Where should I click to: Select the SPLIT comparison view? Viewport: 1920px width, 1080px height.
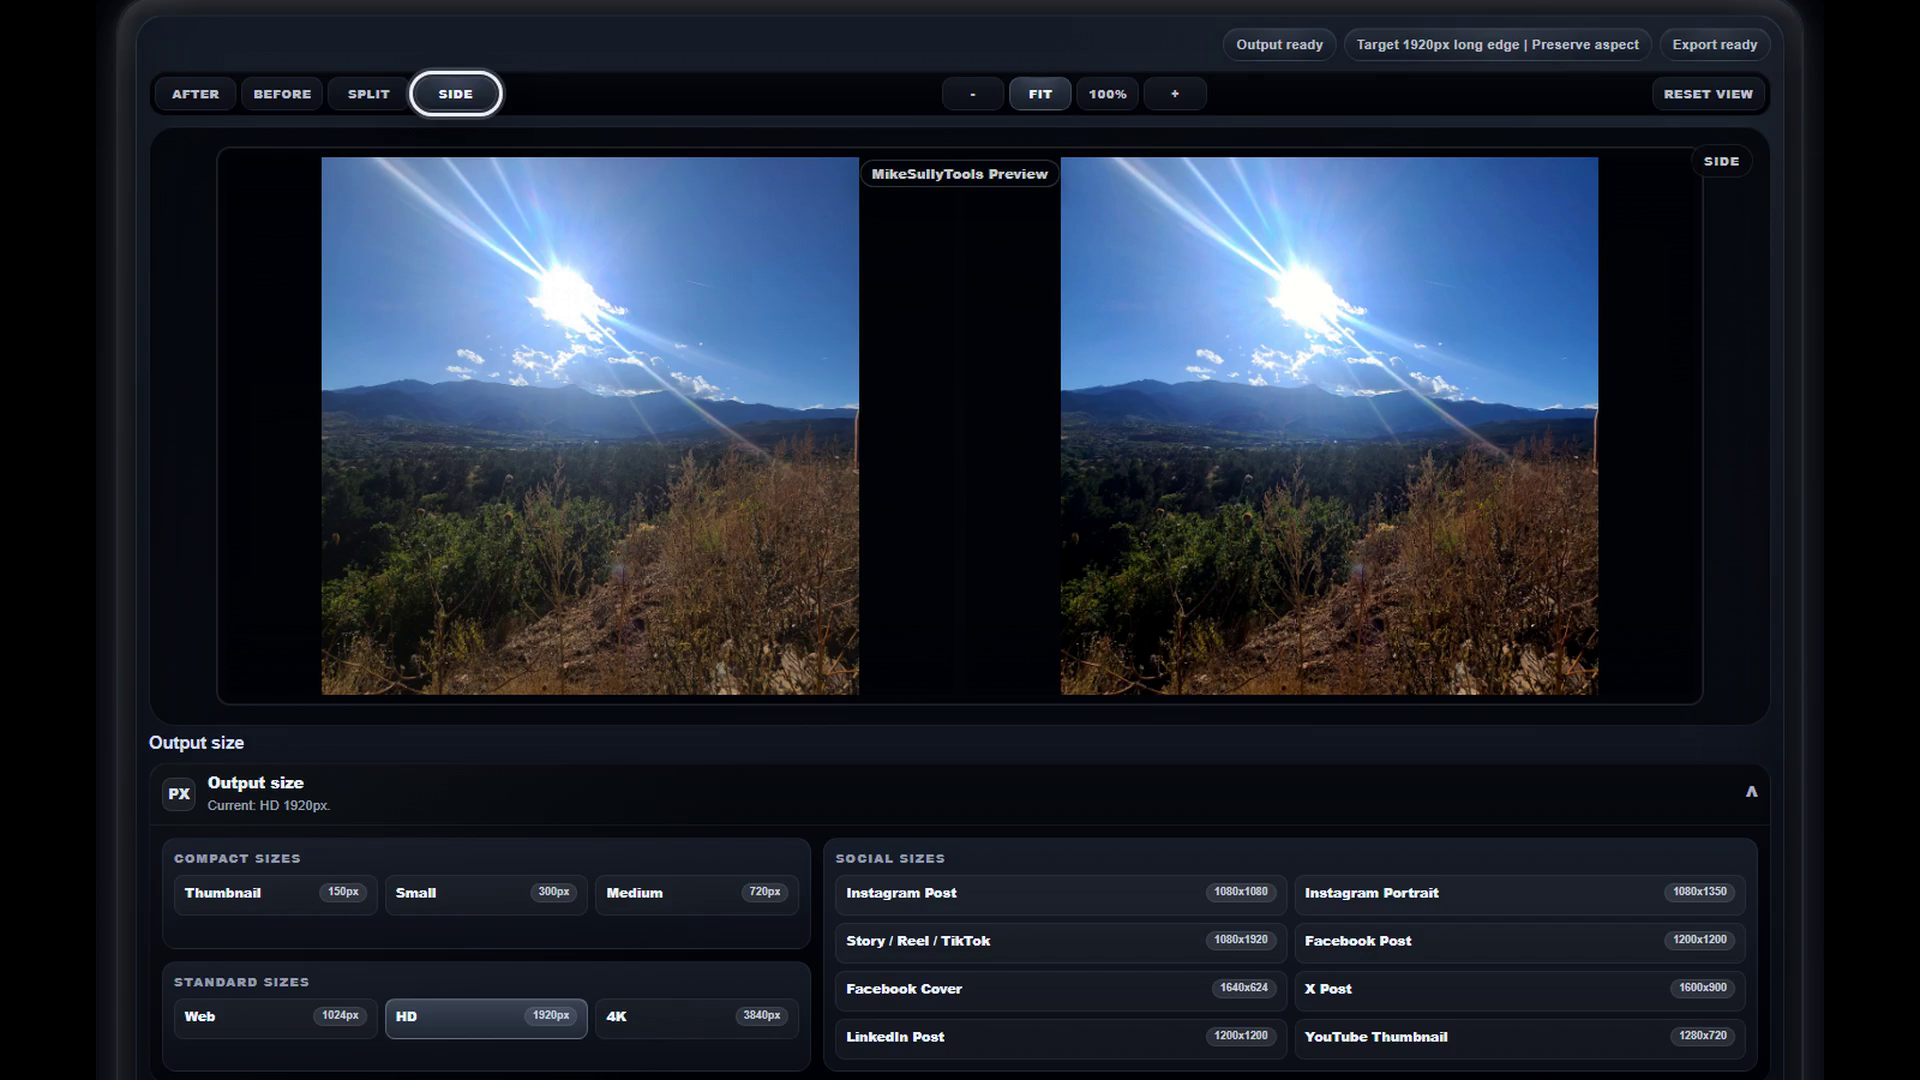(x=369, y=94)
